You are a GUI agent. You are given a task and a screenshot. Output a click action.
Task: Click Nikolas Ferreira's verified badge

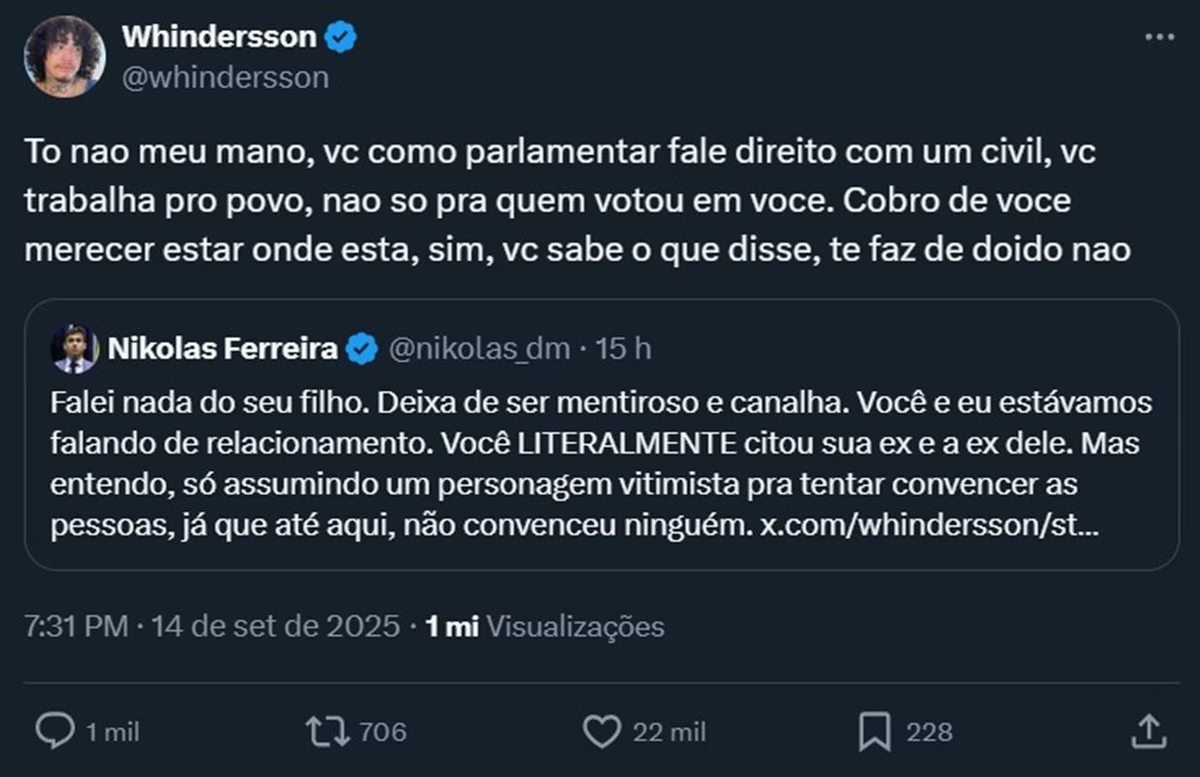click(361, 349)
